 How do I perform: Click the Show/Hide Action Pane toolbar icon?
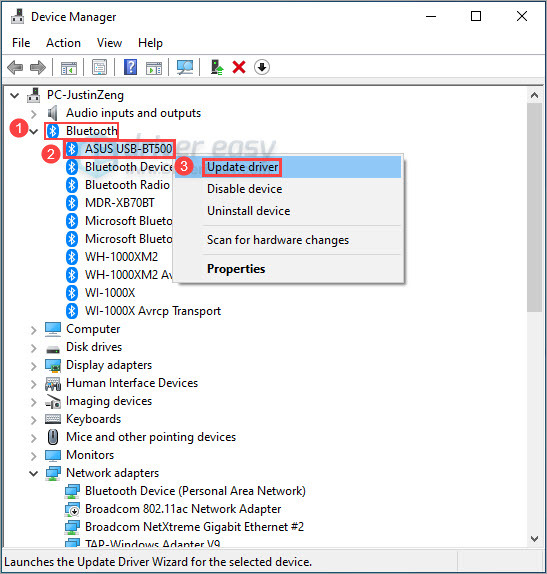(154, 68)
